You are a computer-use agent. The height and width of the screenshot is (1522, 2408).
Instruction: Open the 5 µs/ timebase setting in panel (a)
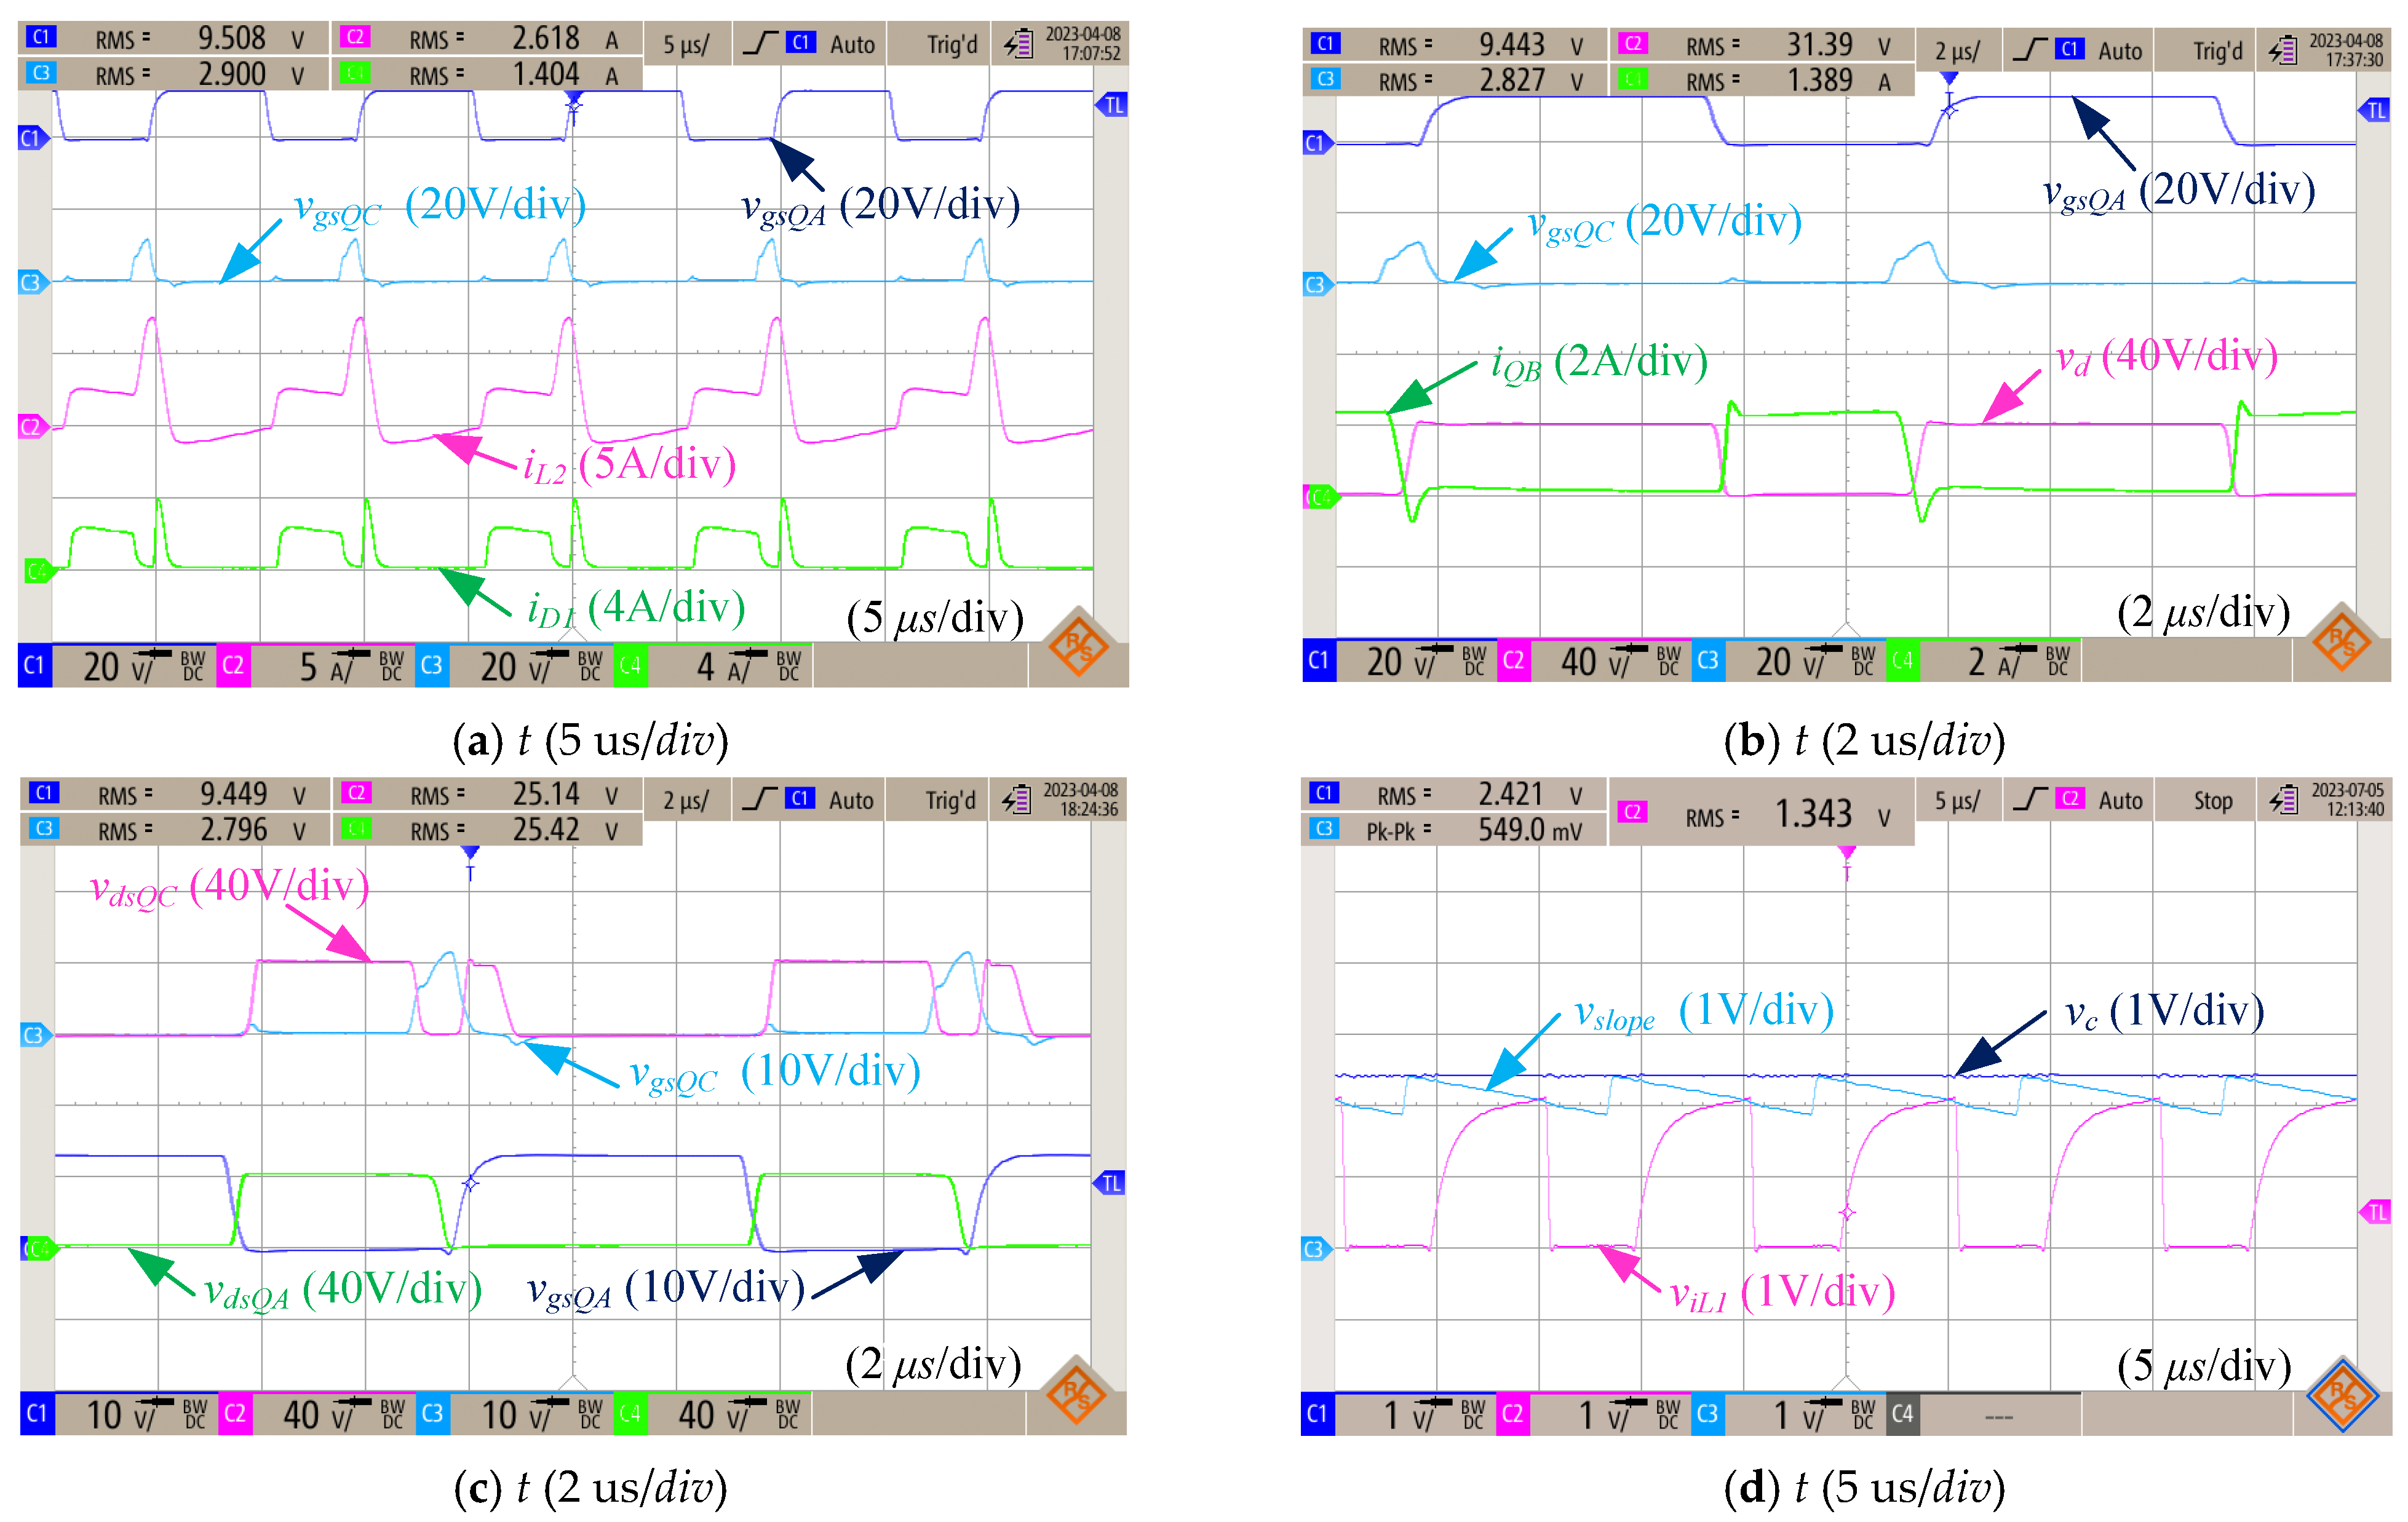[685, 45]
